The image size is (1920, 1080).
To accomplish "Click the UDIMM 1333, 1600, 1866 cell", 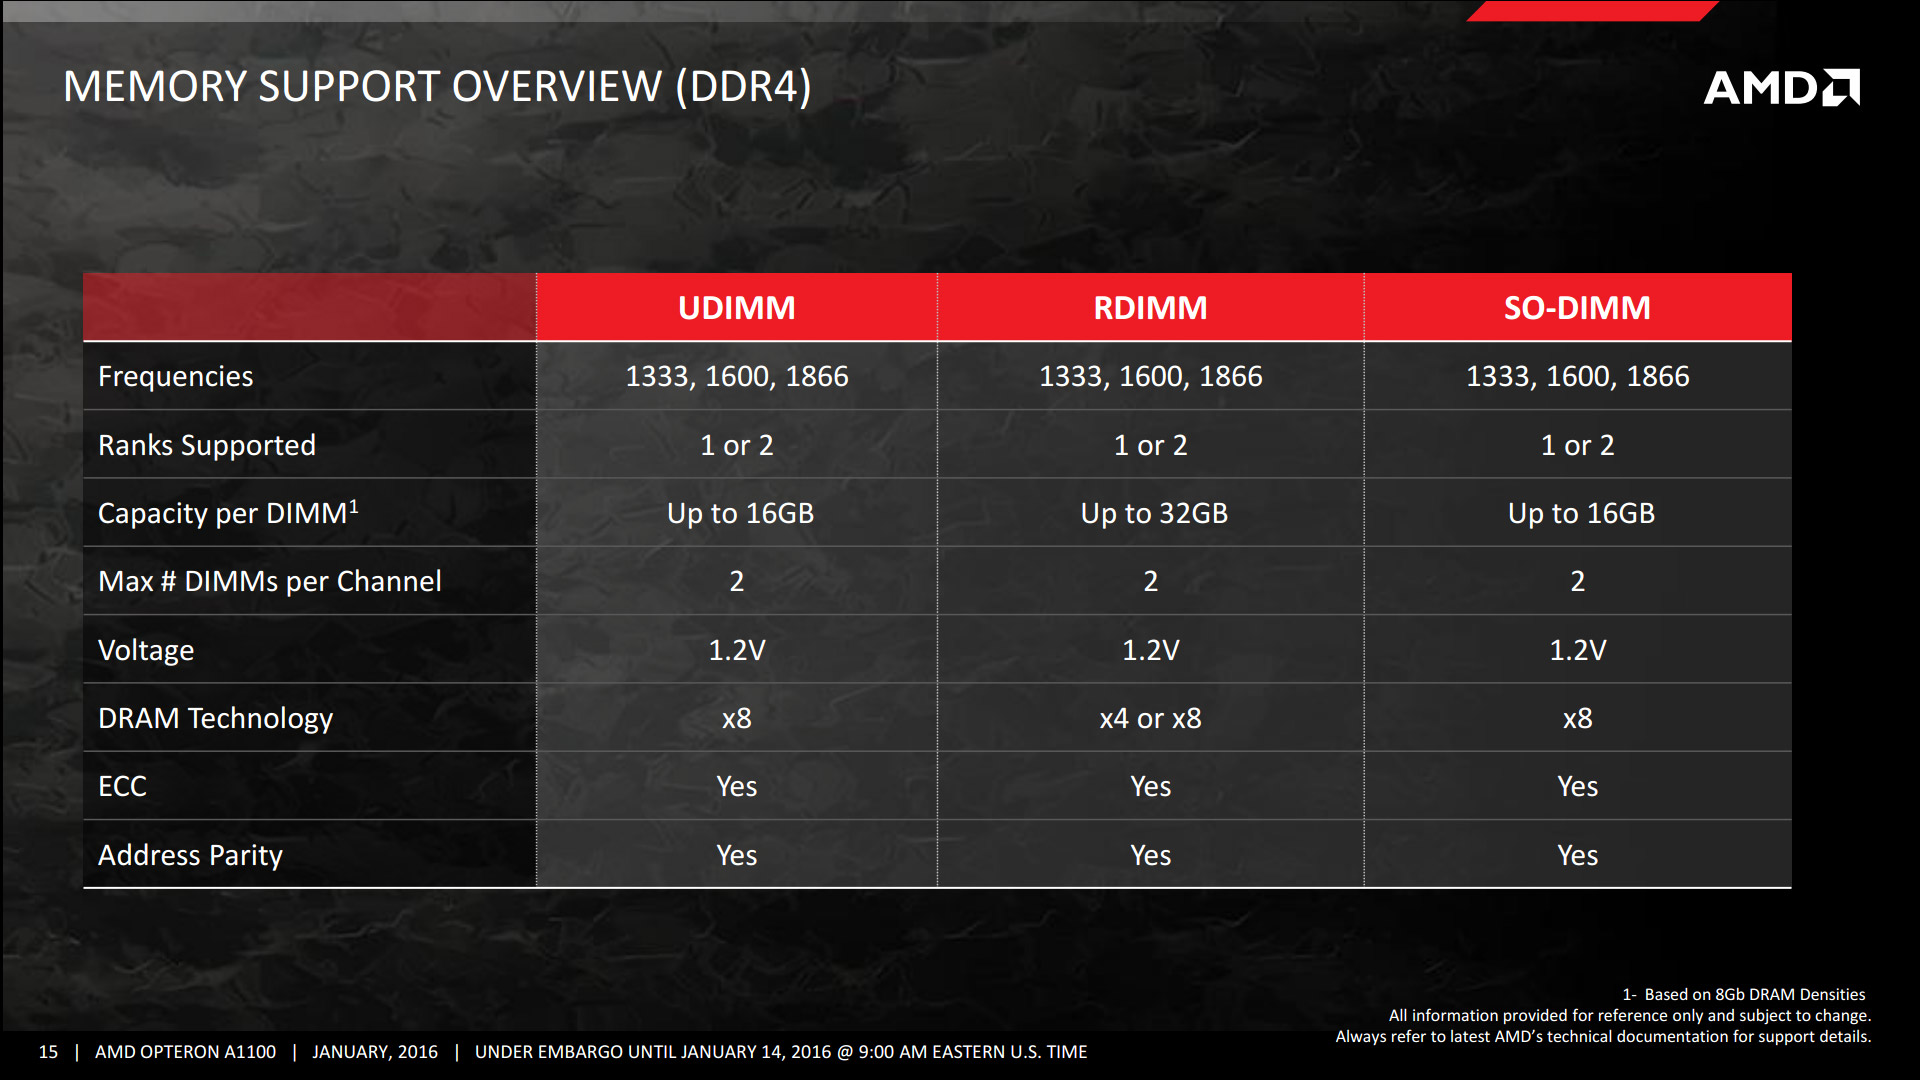I will (x=736, y=377).
